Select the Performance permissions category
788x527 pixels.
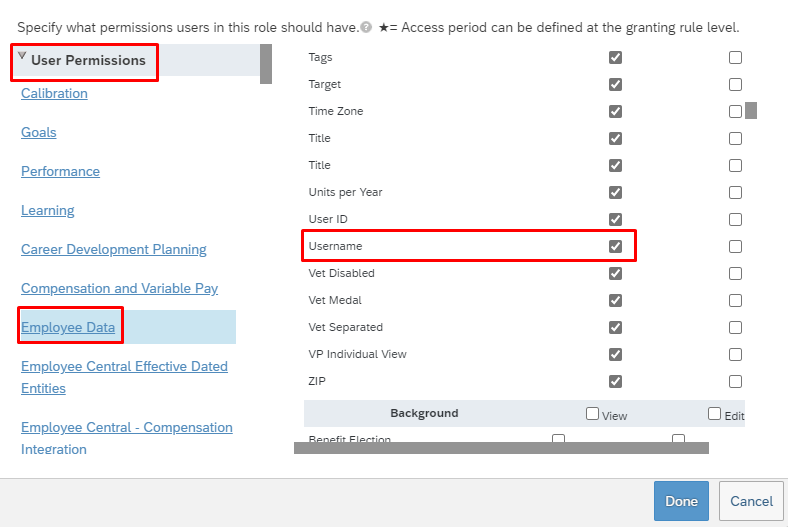tap(60, 171)
